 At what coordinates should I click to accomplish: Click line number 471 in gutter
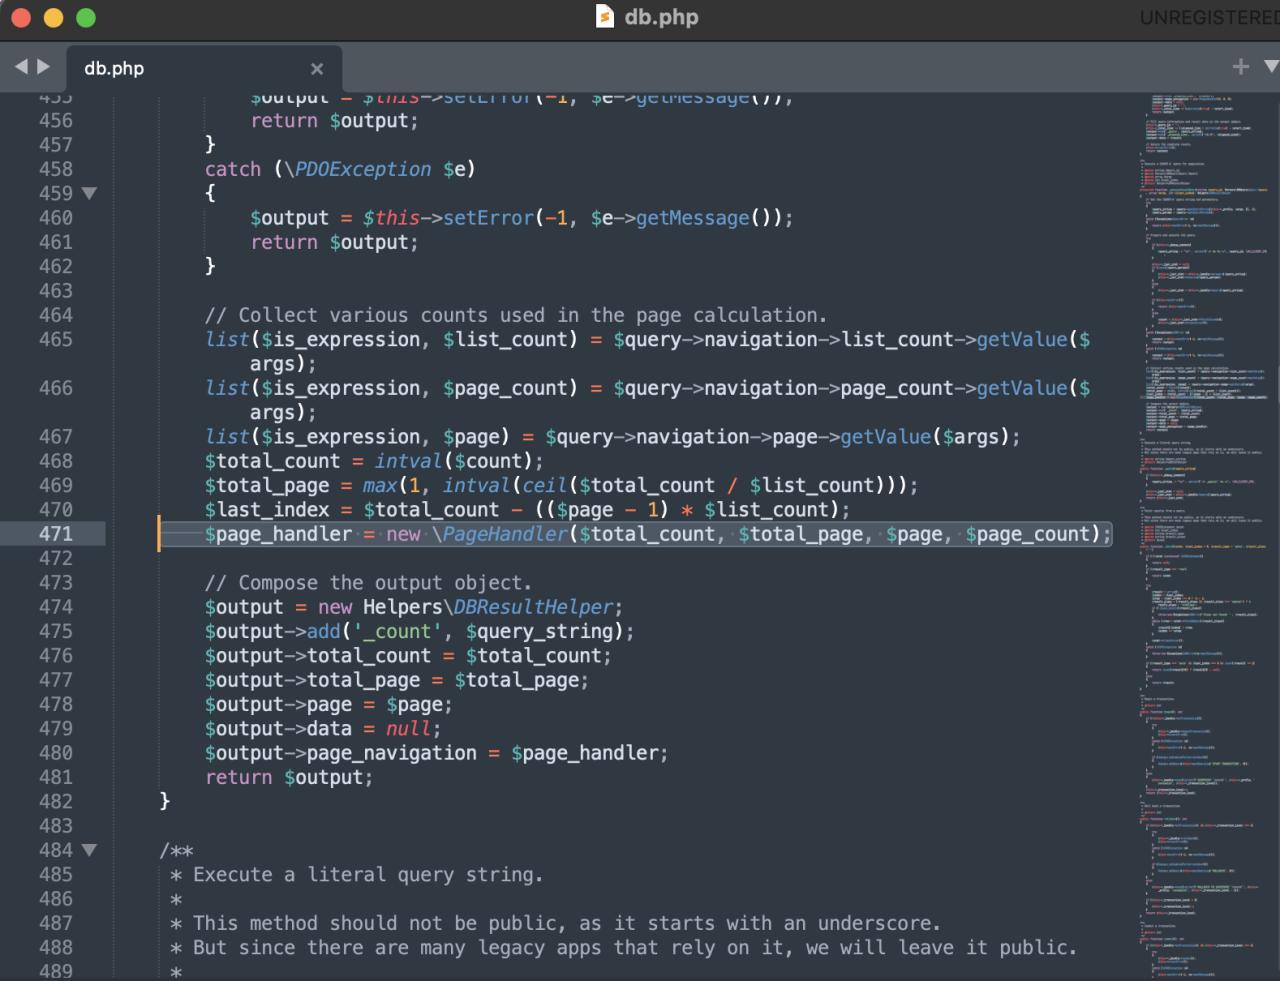(56, 534)
